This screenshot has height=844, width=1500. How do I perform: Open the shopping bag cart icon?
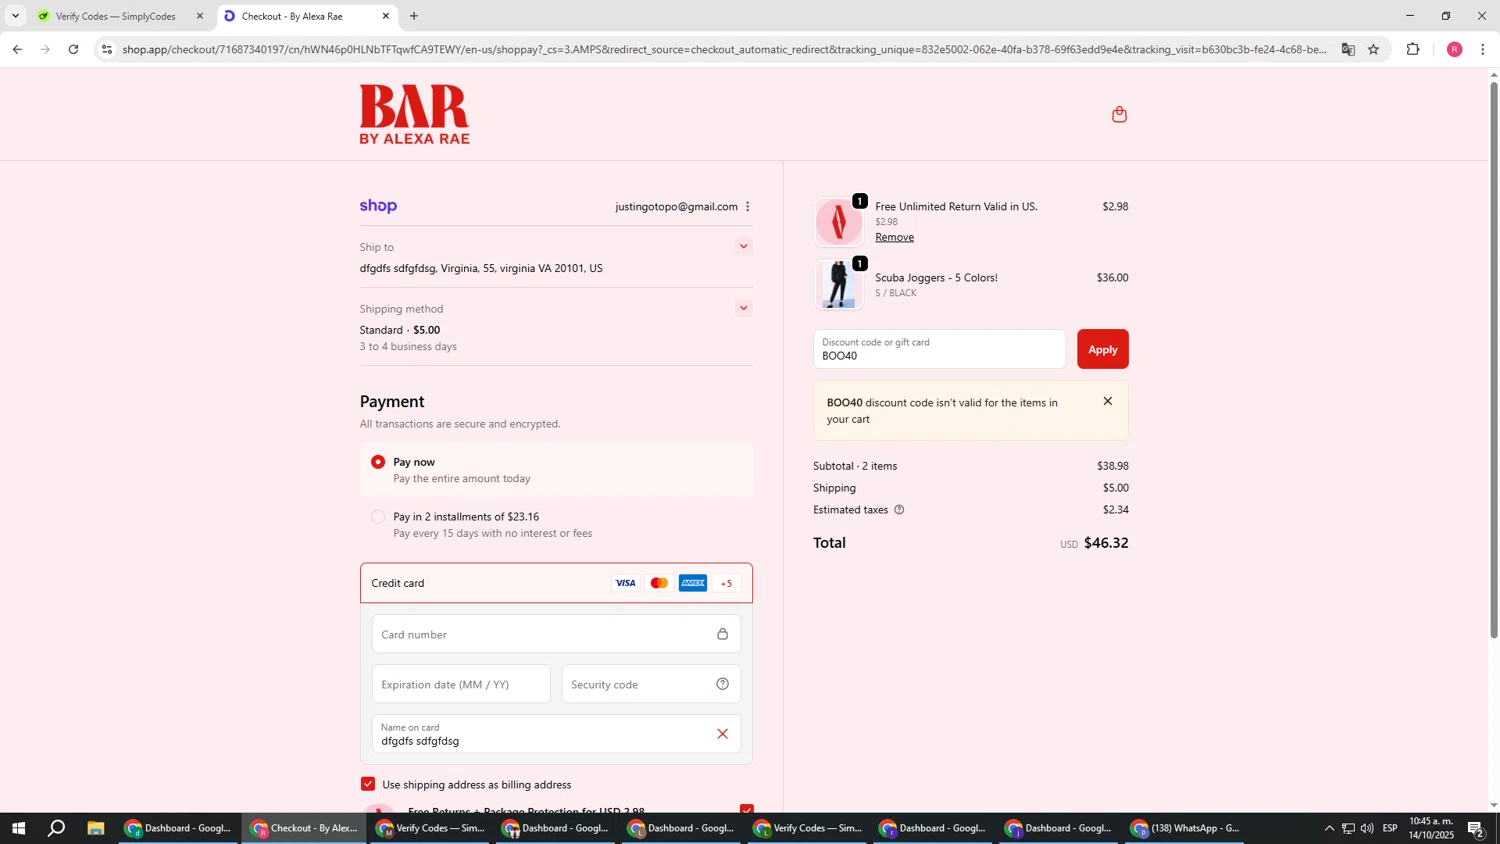pos(1119,114)
